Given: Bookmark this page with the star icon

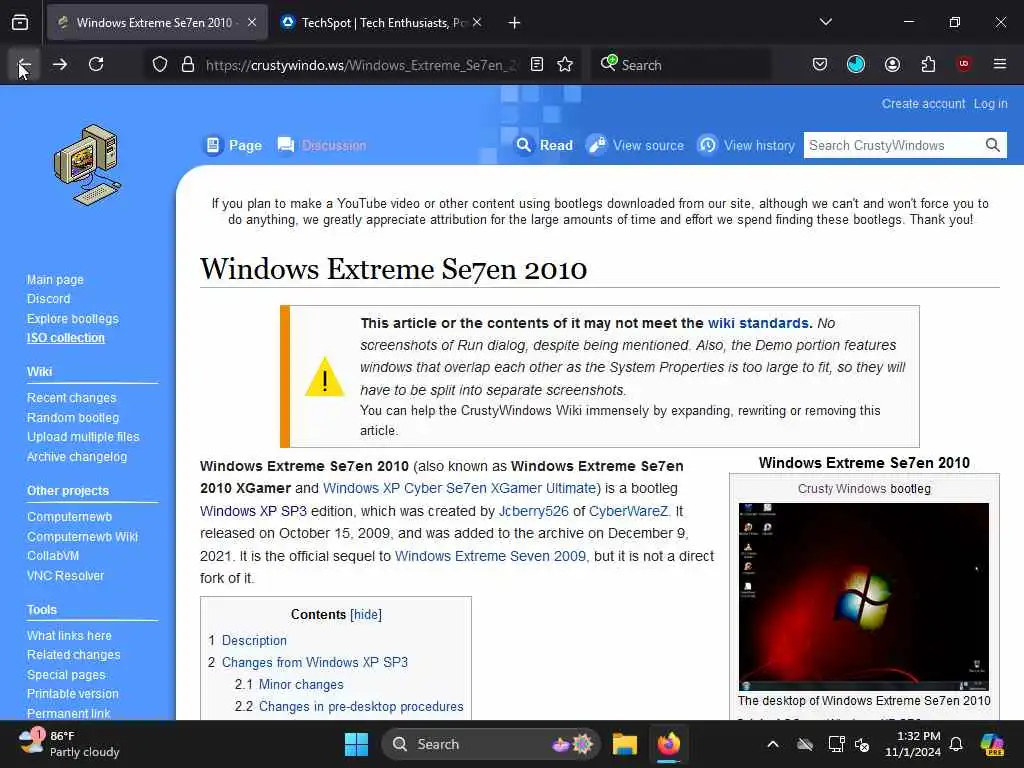Looking at the screenshot, I should click(x=566, y=65).
